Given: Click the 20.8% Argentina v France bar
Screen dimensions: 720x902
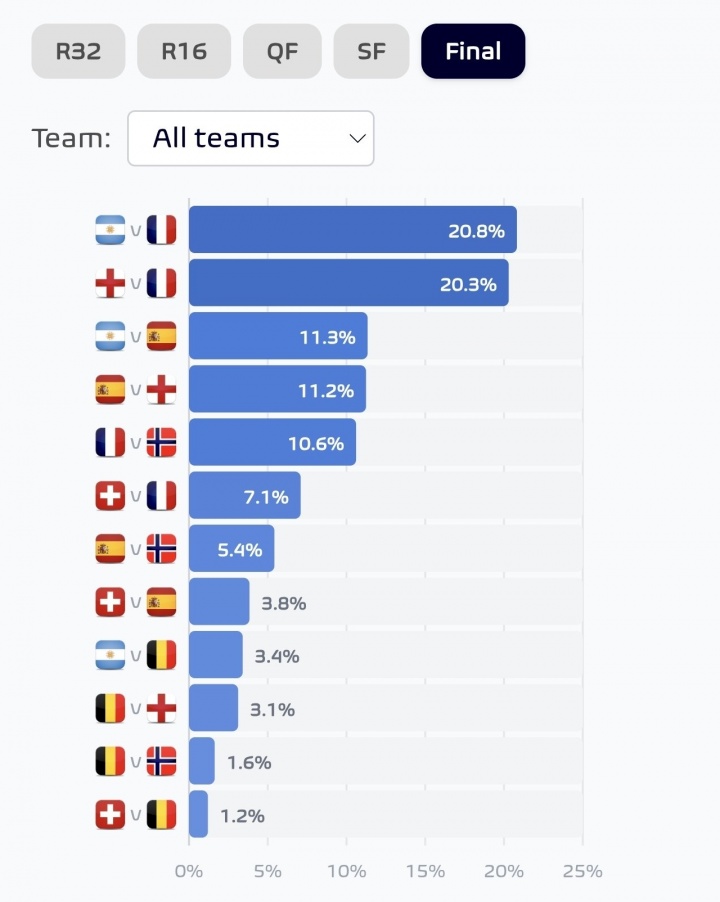Looking at the screenshot, I should click(x=353, y=230).
